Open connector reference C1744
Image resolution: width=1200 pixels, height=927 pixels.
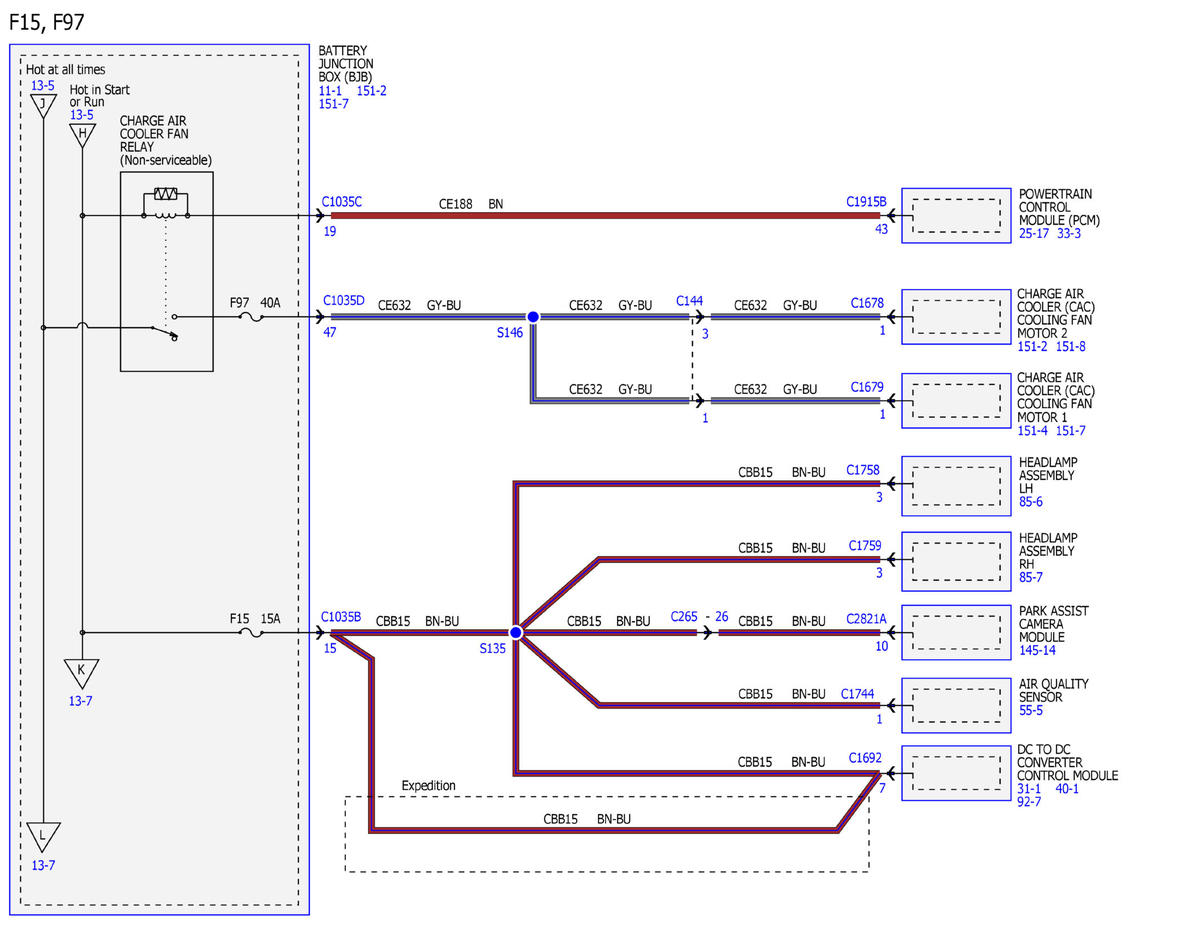pos(857,692)
